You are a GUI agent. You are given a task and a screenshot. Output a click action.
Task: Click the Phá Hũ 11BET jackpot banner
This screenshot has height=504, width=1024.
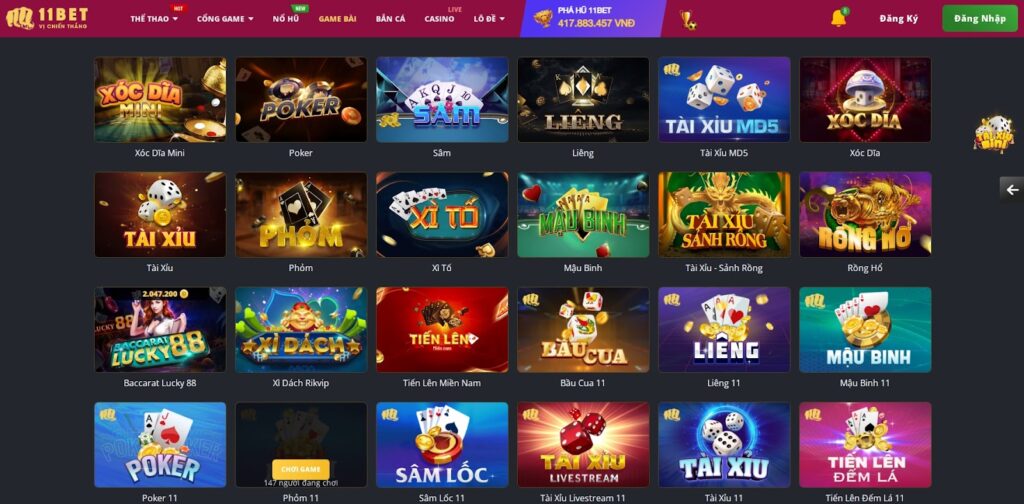point(593,18)
